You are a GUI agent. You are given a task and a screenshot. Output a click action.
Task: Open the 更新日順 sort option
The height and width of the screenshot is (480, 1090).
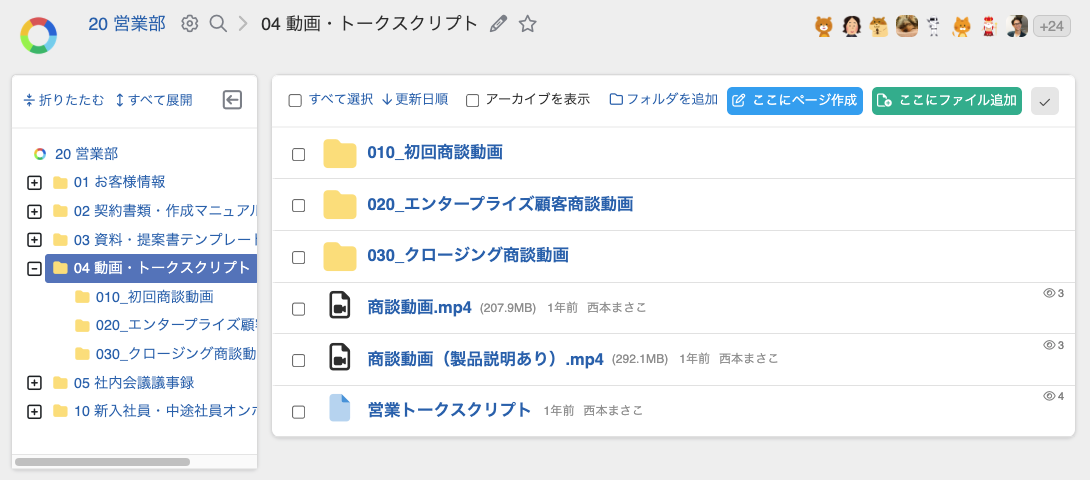pos(414,100)
